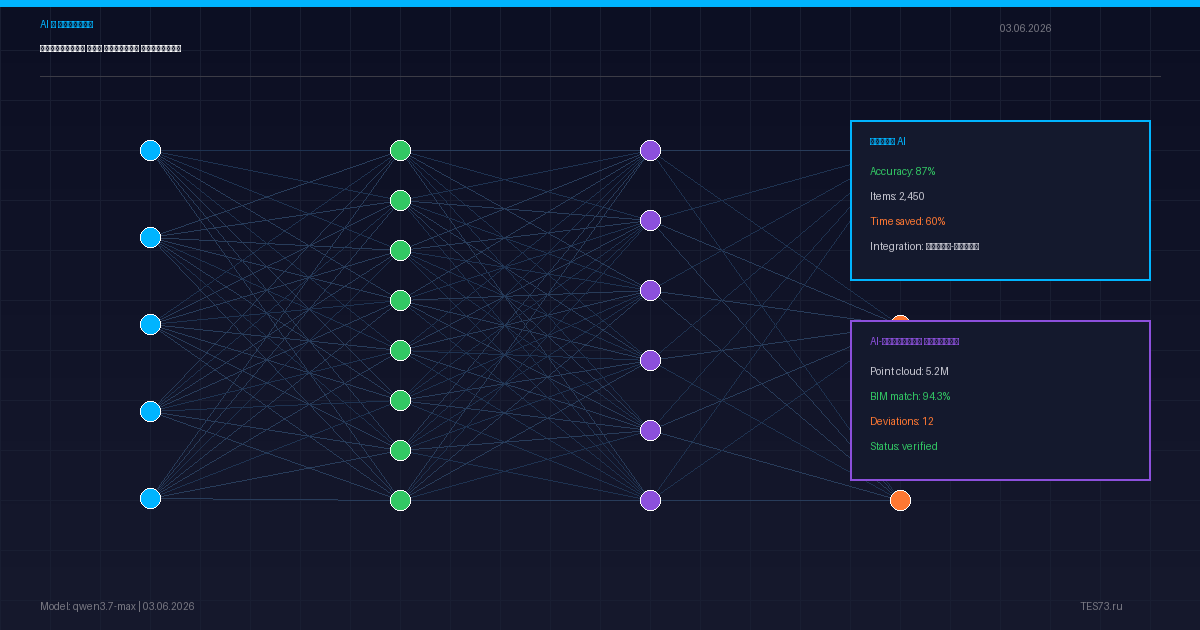Select the 'Deviations: 12' line
1200x630 pixels.
point(901,422)
